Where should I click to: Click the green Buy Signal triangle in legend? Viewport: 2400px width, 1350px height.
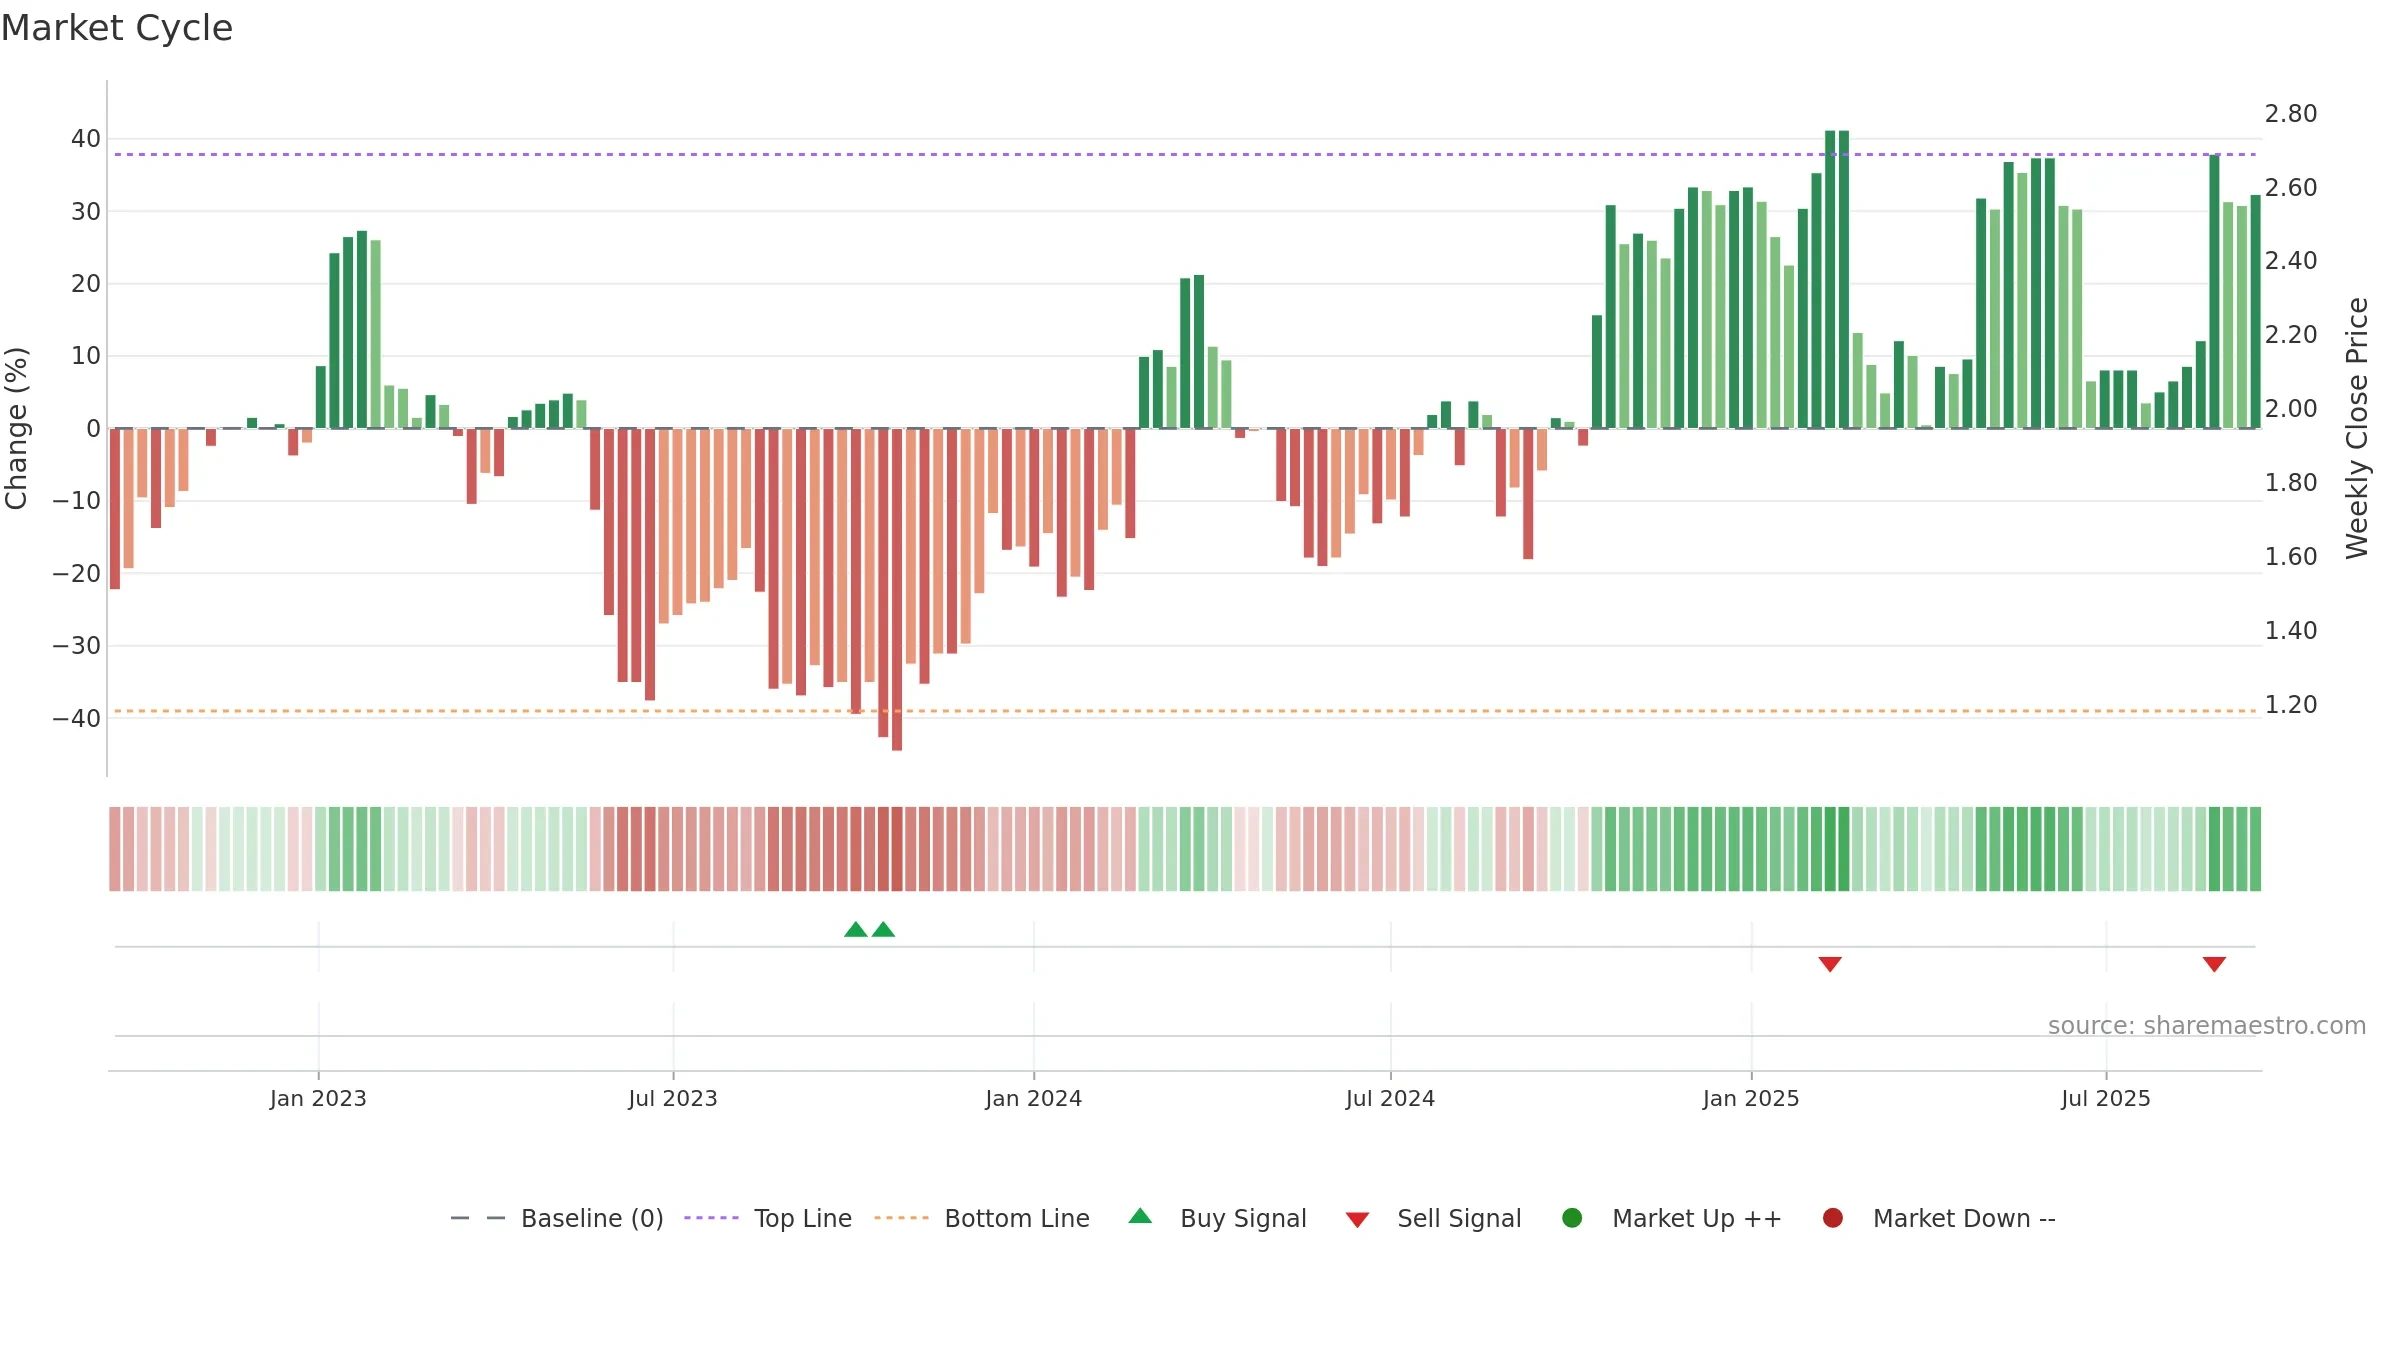click(1140, 1216)
